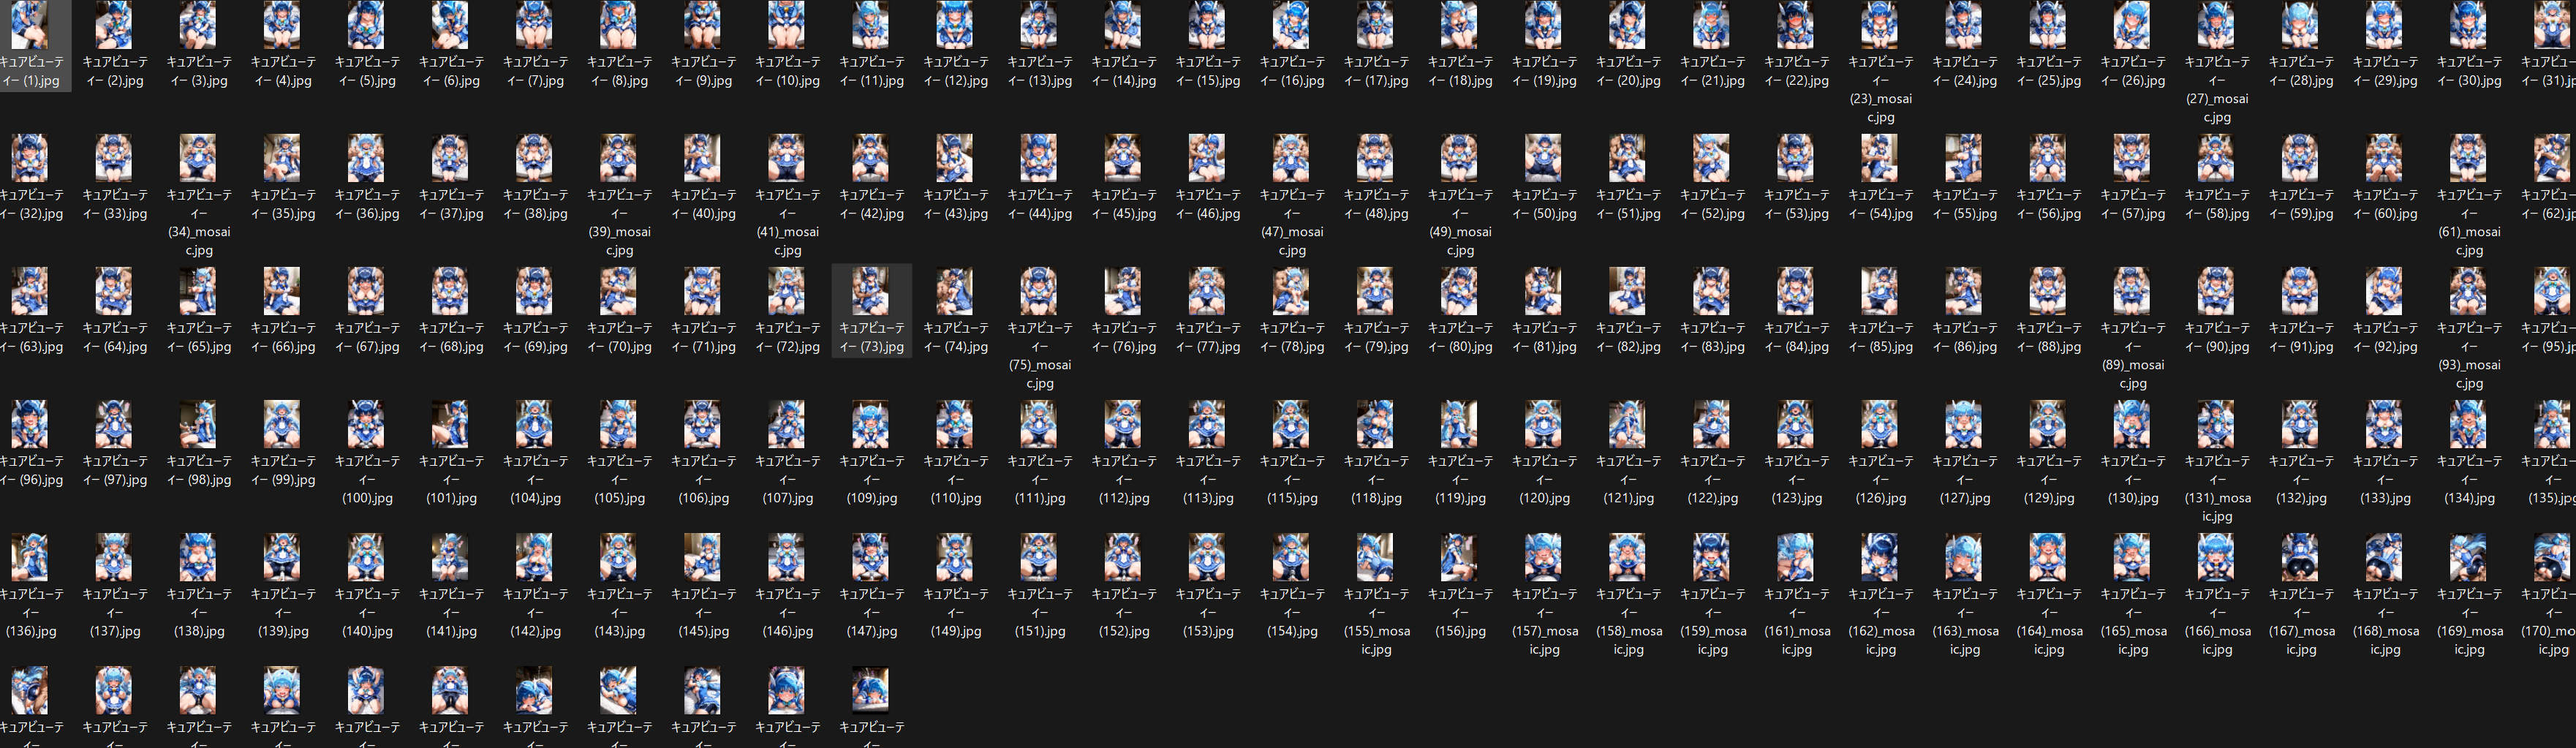This screenshot has height=748, width=2576.
Task: Select キュアビューティー (75)_mosaic.jpg thumbnail
Action: pyautogui.click(x=1038, y=291)
